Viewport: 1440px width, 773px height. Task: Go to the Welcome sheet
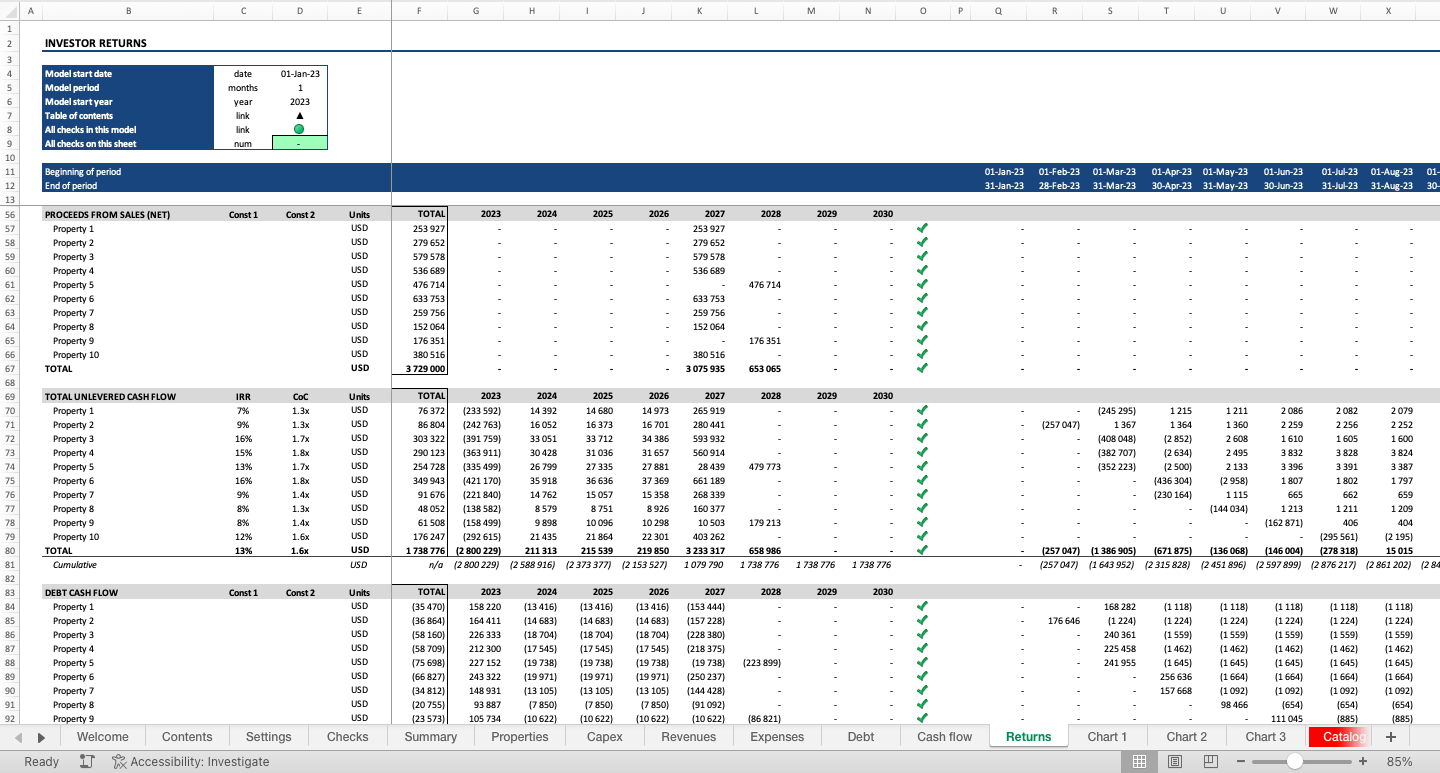(x=102, y=736)
